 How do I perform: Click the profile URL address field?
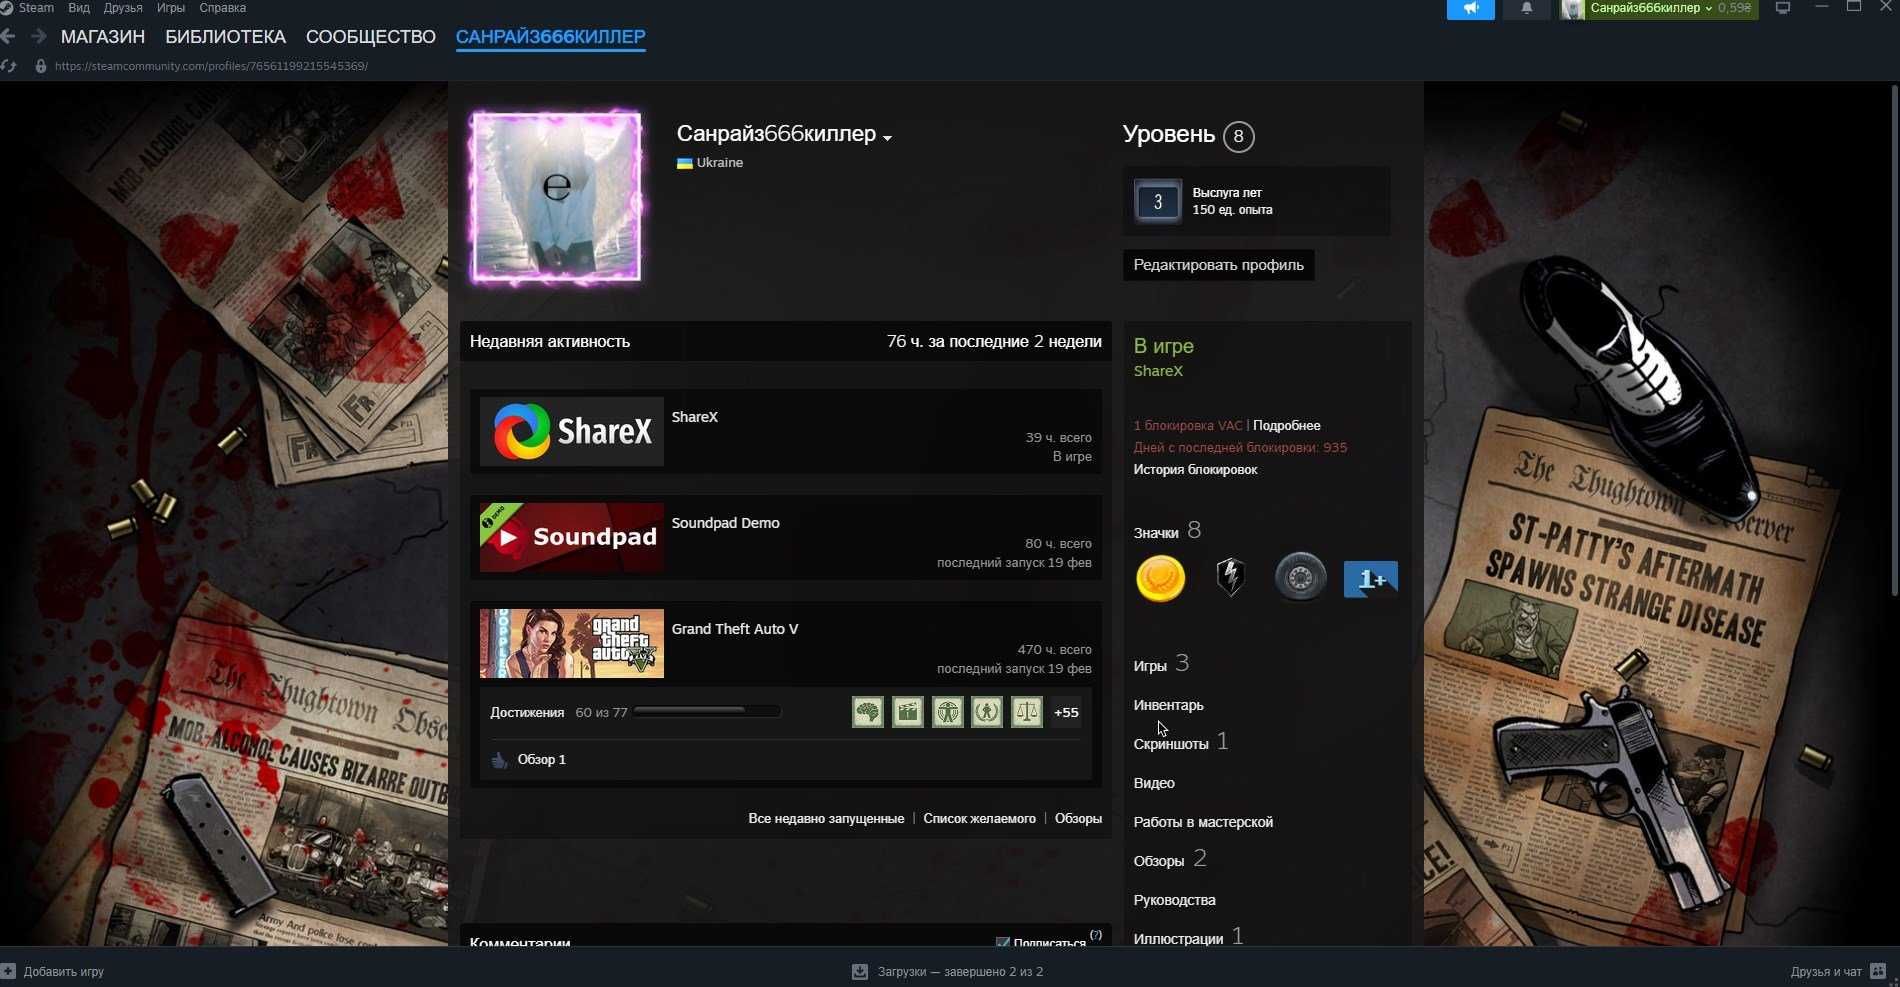pos(211,66)
